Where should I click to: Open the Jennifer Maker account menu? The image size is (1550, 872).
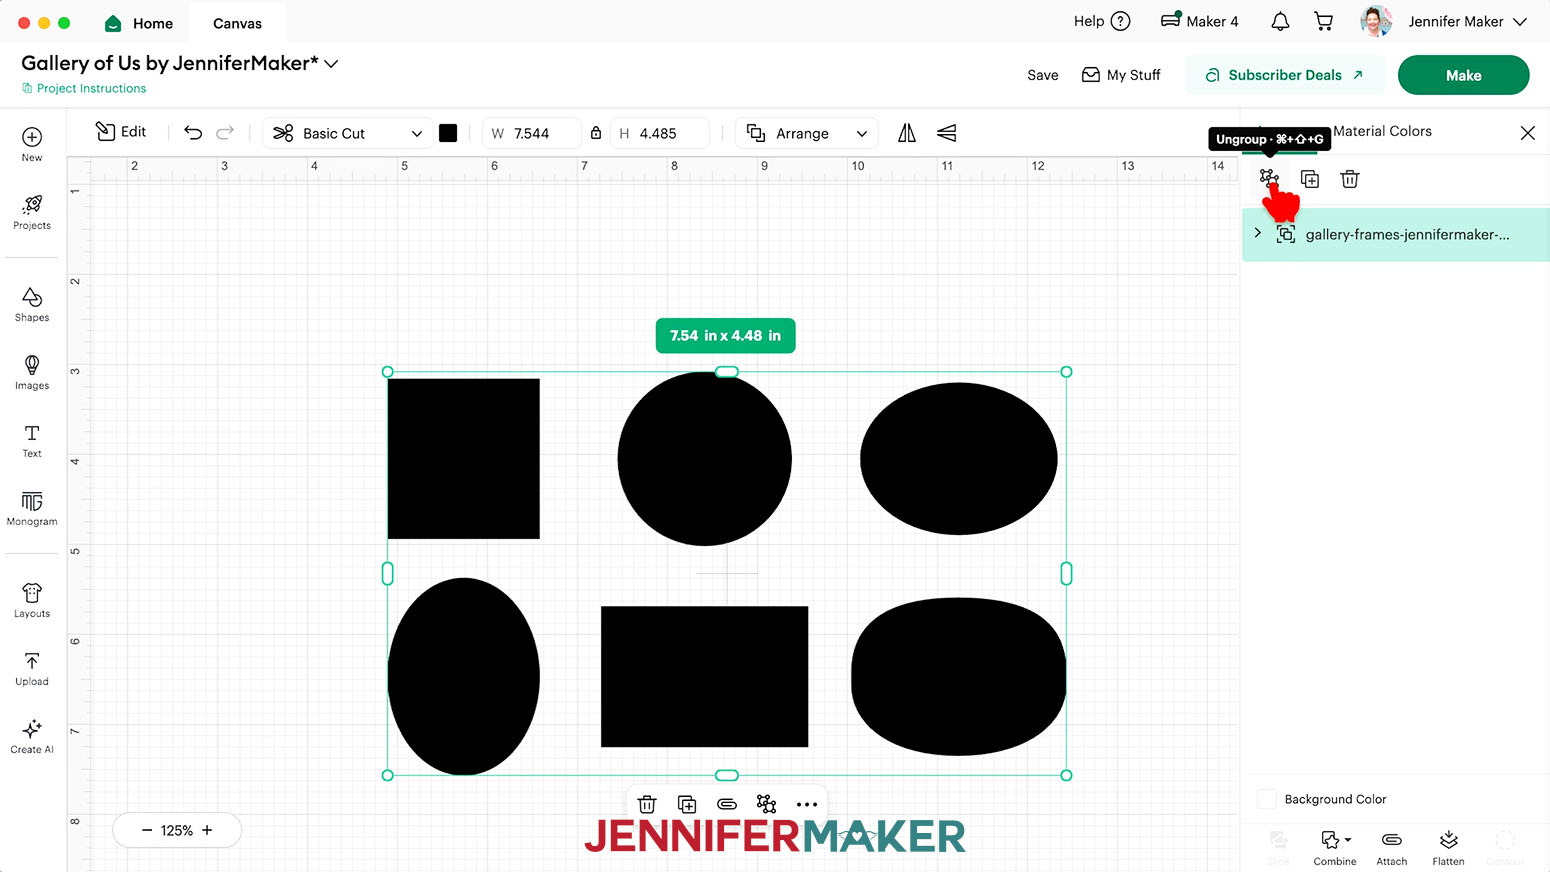tap(1467, 21)
